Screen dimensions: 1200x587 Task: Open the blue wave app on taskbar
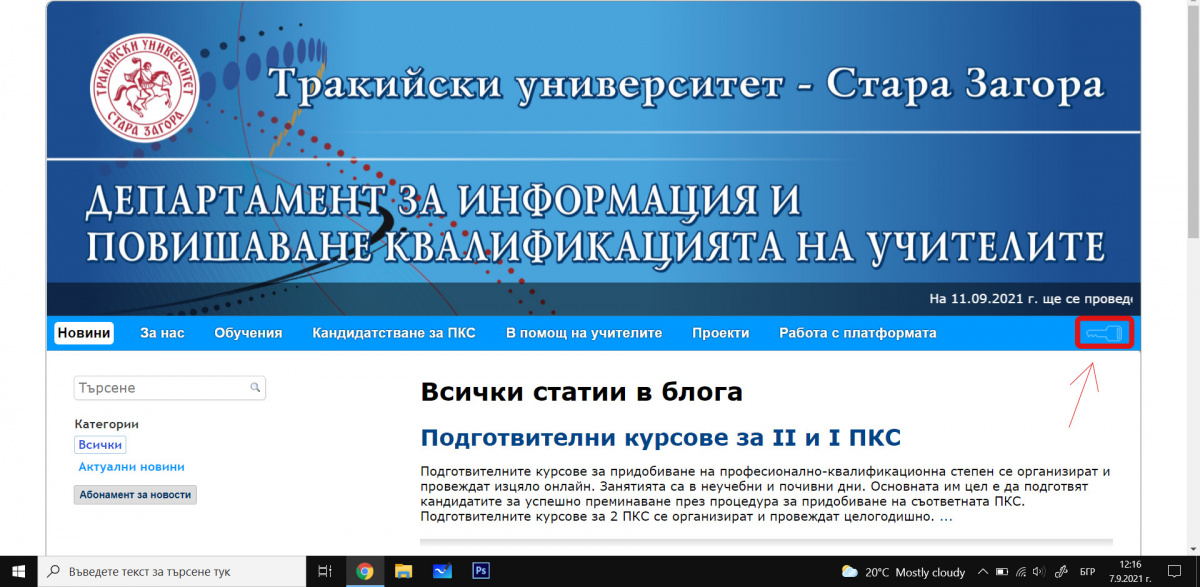(442, 572)
